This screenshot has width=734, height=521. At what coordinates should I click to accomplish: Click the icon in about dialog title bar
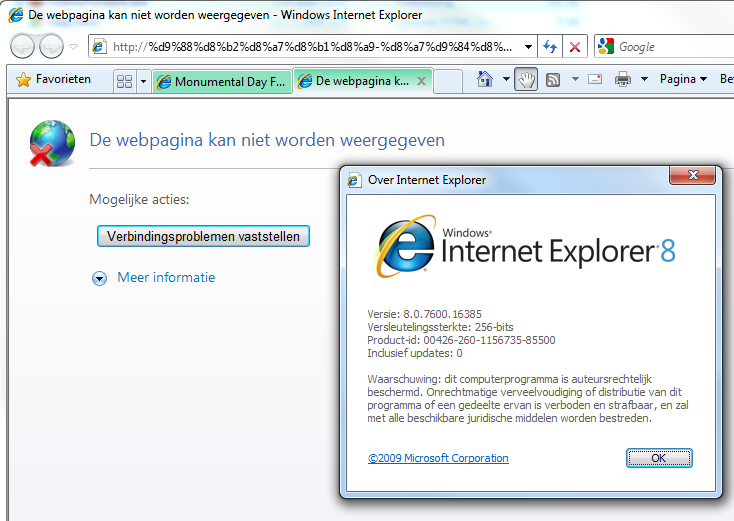coord(354,180)
